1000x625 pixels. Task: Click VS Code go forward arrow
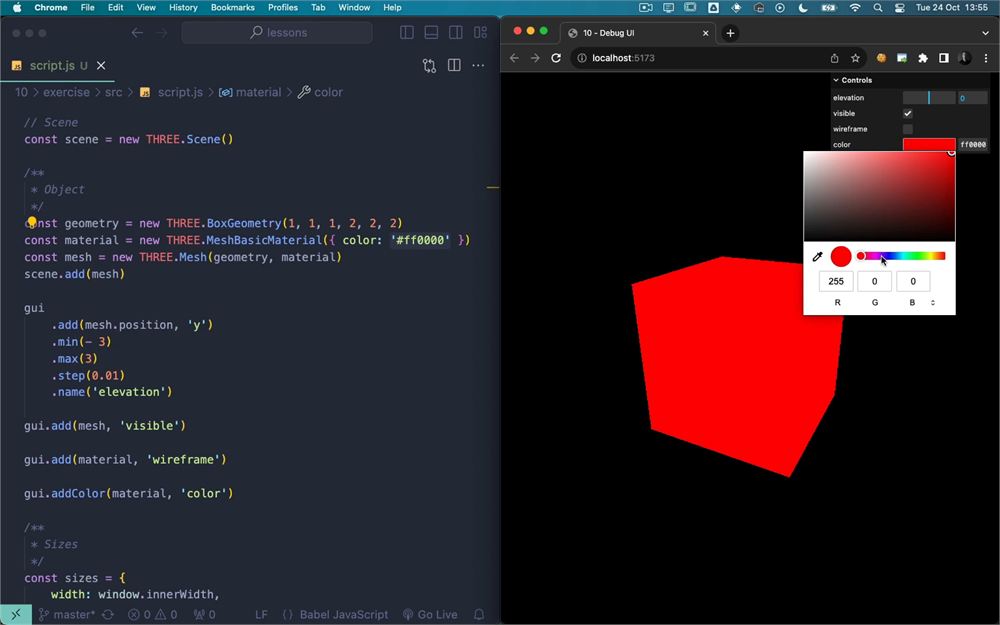click(161, 33)
